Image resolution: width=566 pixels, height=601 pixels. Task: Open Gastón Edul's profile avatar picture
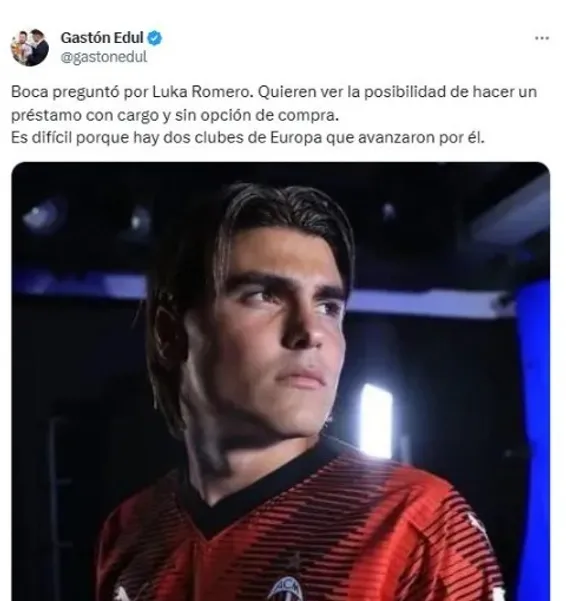pos(30,48)
